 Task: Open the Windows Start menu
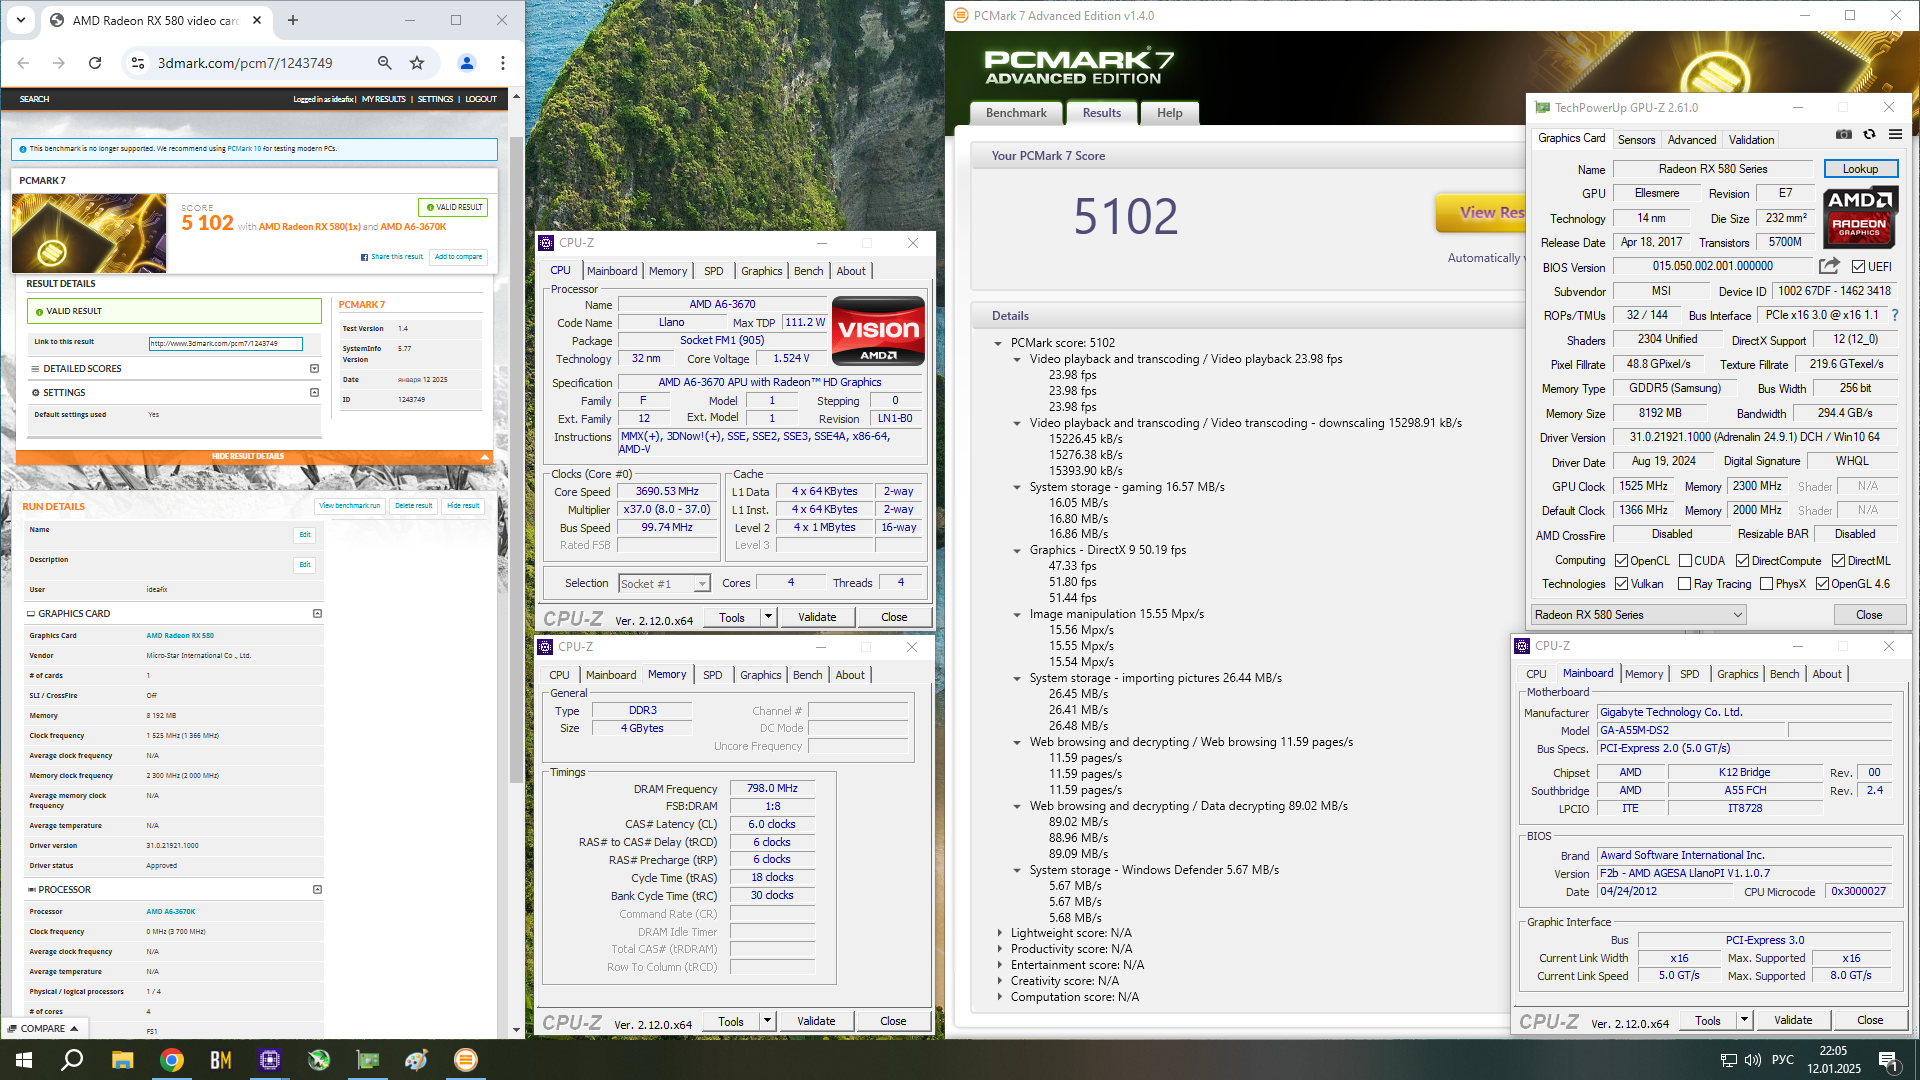tap(24, 1060)
